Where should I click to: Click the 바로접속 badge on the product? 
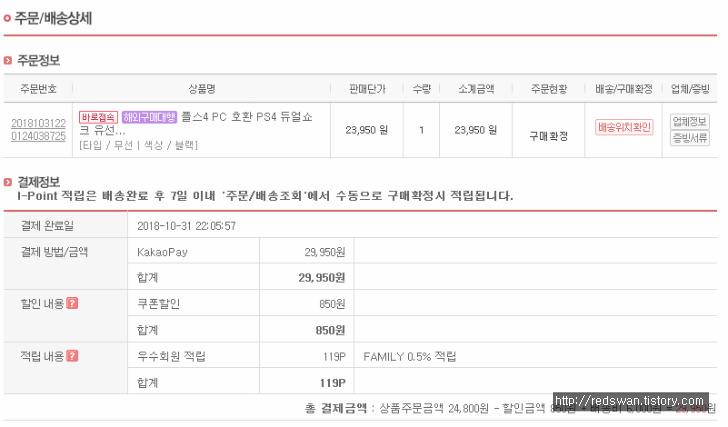click(98, 117)
